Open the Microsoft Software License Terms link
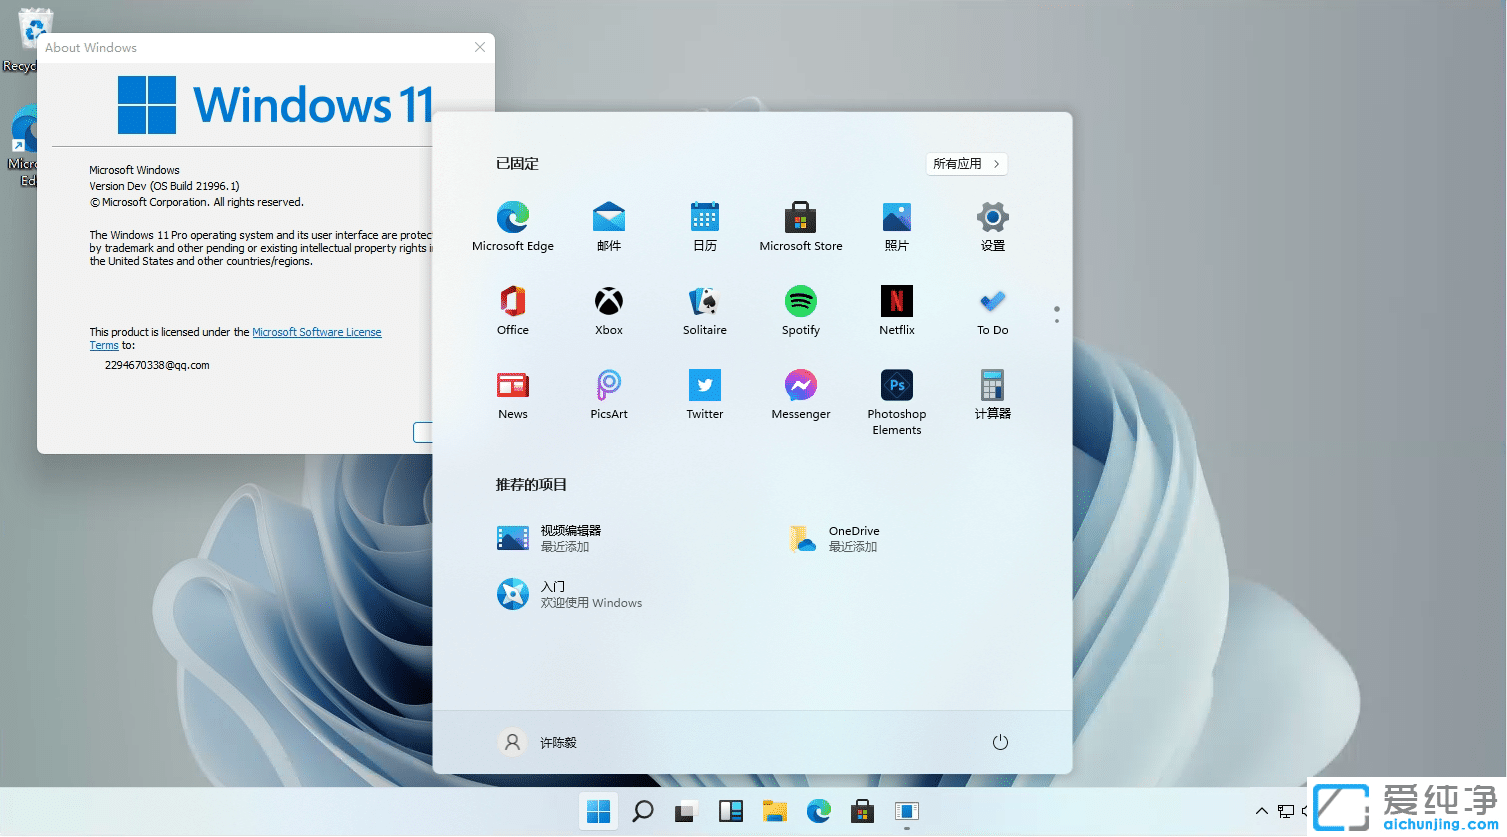 [317, 331]
